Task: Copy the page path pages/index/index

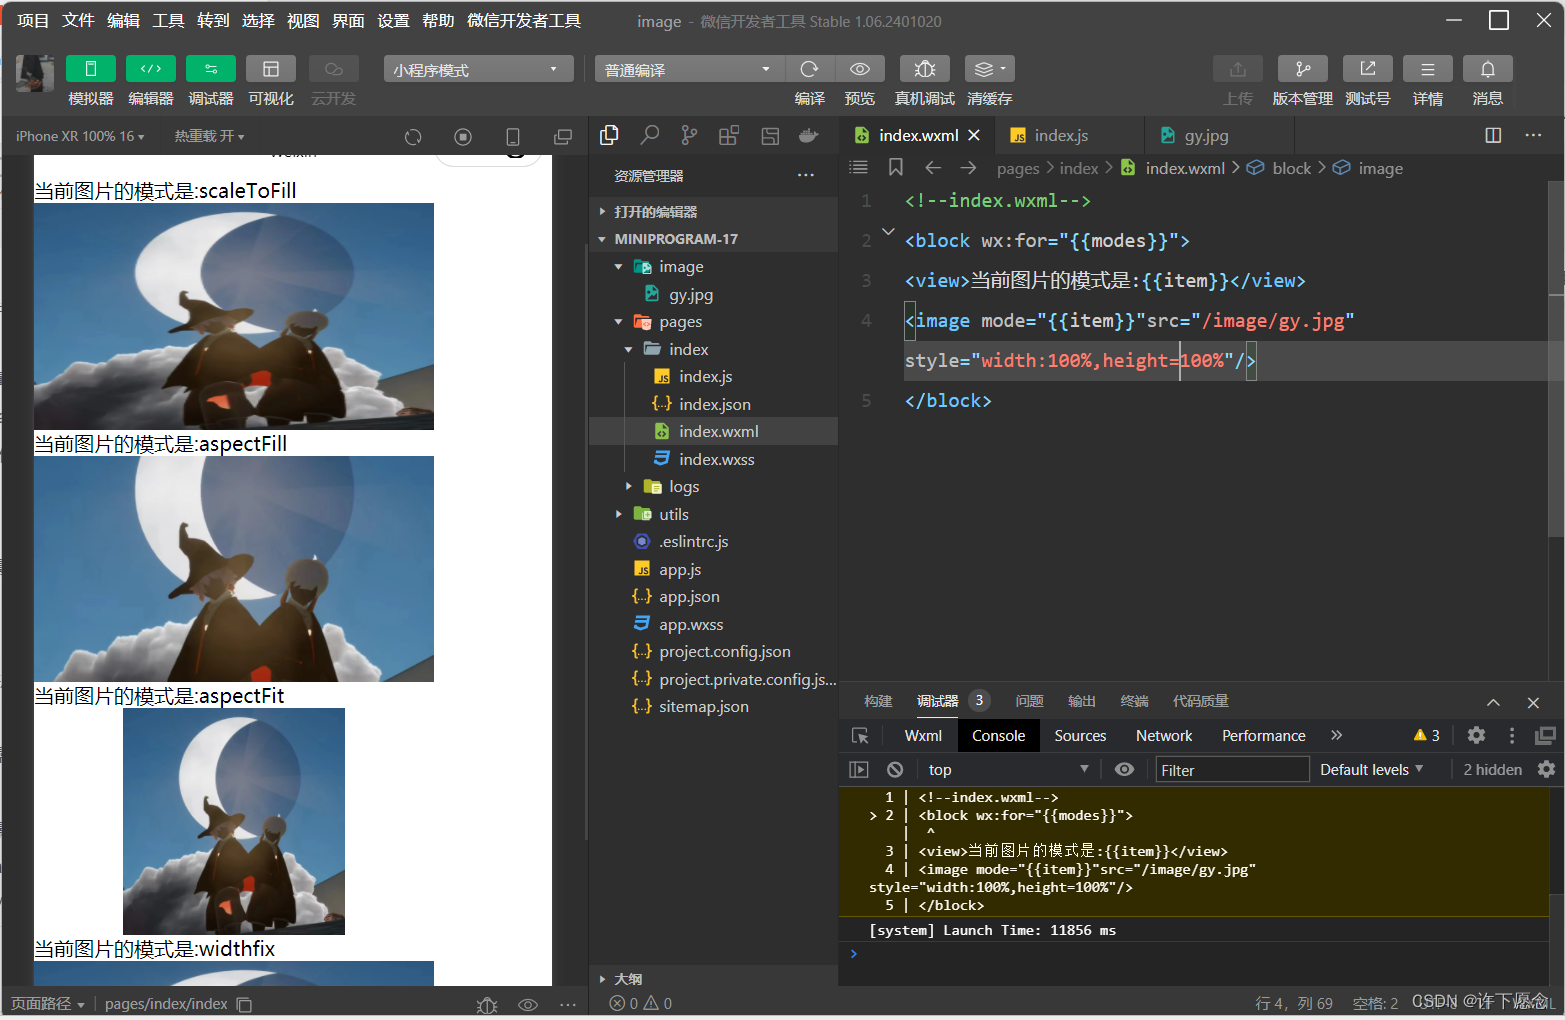Action: (244, 1004)
